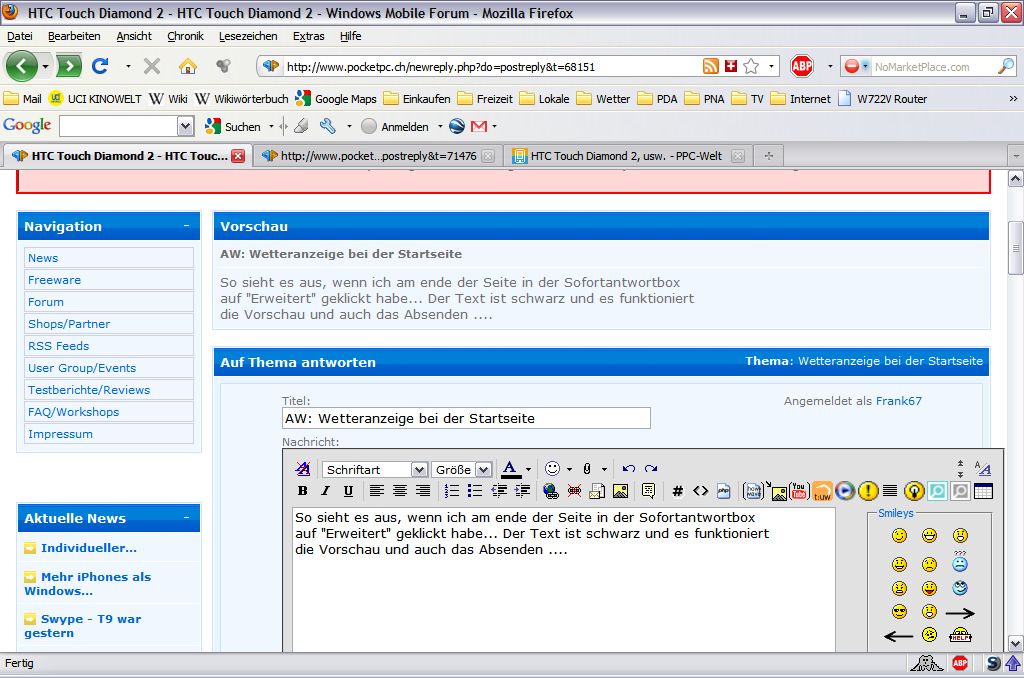Open the RSS feed icon in address bar
Screen dimensions: 1024x678
pos(711,66)
